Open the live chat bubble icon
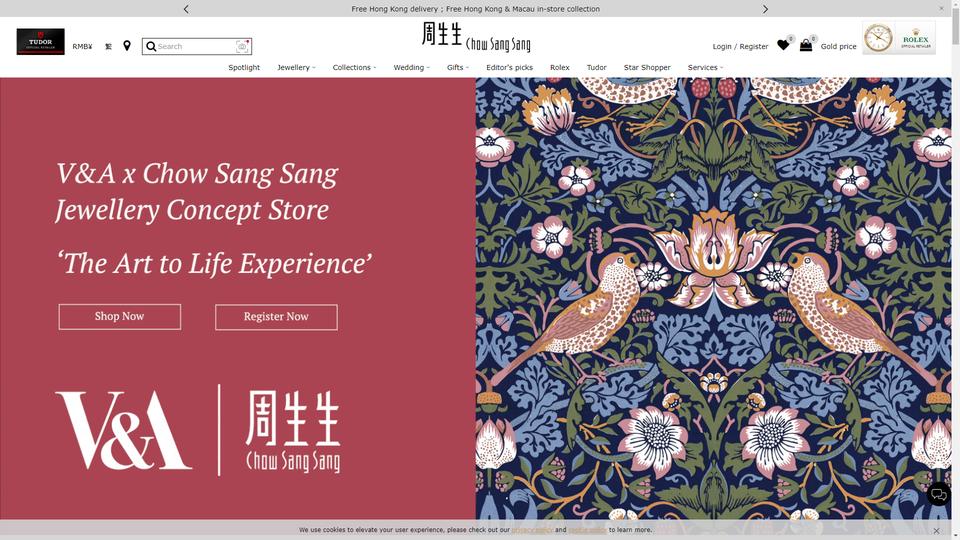Image resolution: width=960 pixels, height=540 pixels. click(939, 494)
